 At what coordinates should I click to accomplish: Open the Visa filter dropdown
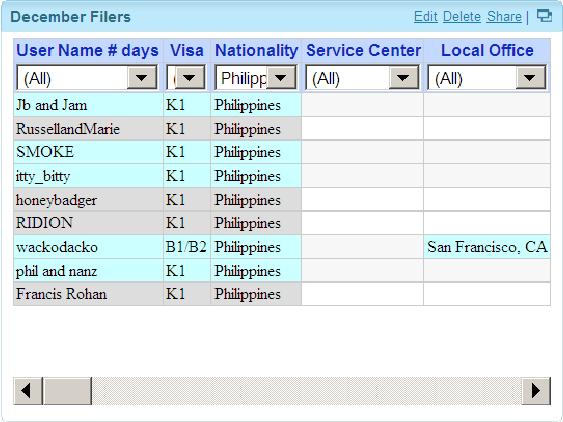[187, 77]
